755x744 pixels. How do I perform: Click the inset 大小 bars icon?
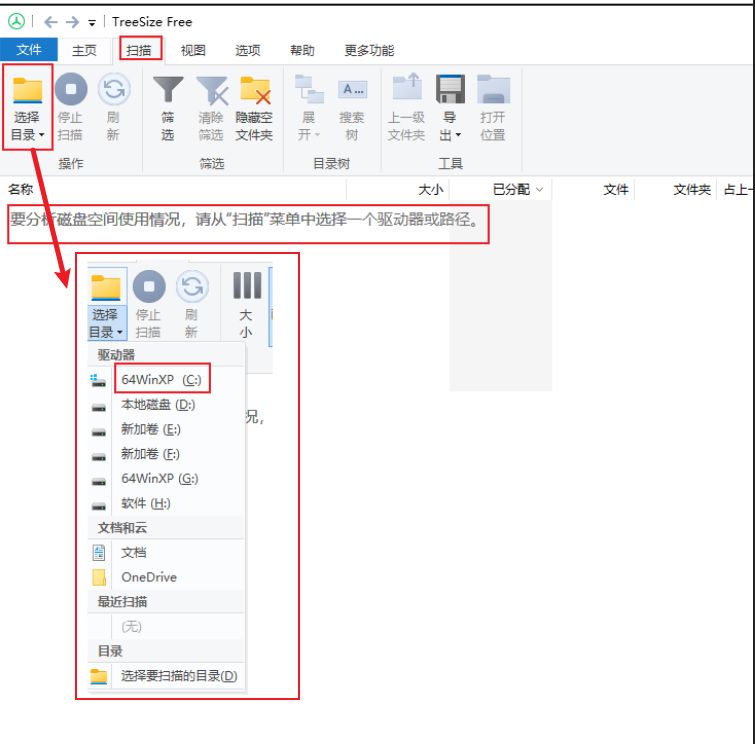[247, 285]
